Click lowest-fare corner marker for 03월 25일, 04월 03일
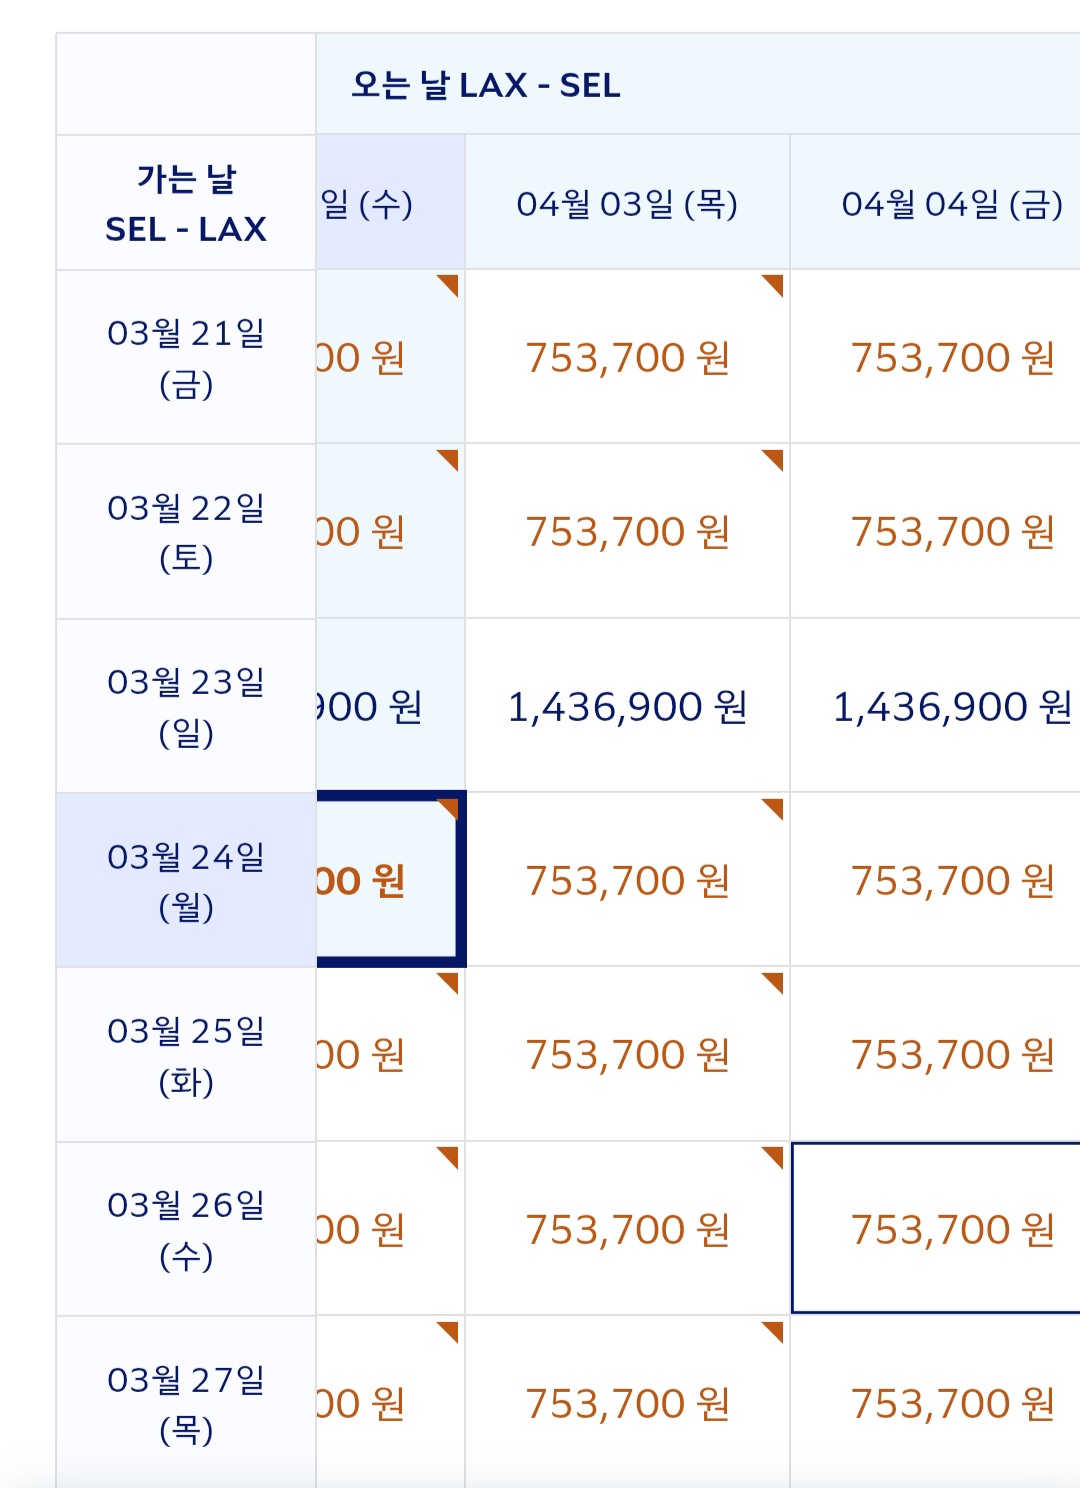This screenshot has width=1080, height=1488. [x=773, y=982]
